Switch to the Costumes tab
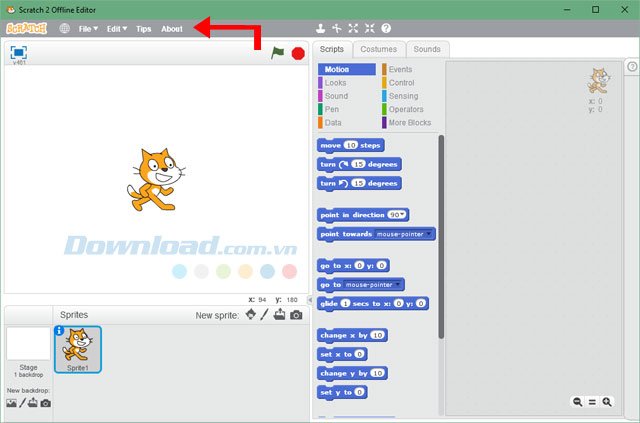This screenshot has height=423, width=640. pyautogui.click(x=378, y=49)
